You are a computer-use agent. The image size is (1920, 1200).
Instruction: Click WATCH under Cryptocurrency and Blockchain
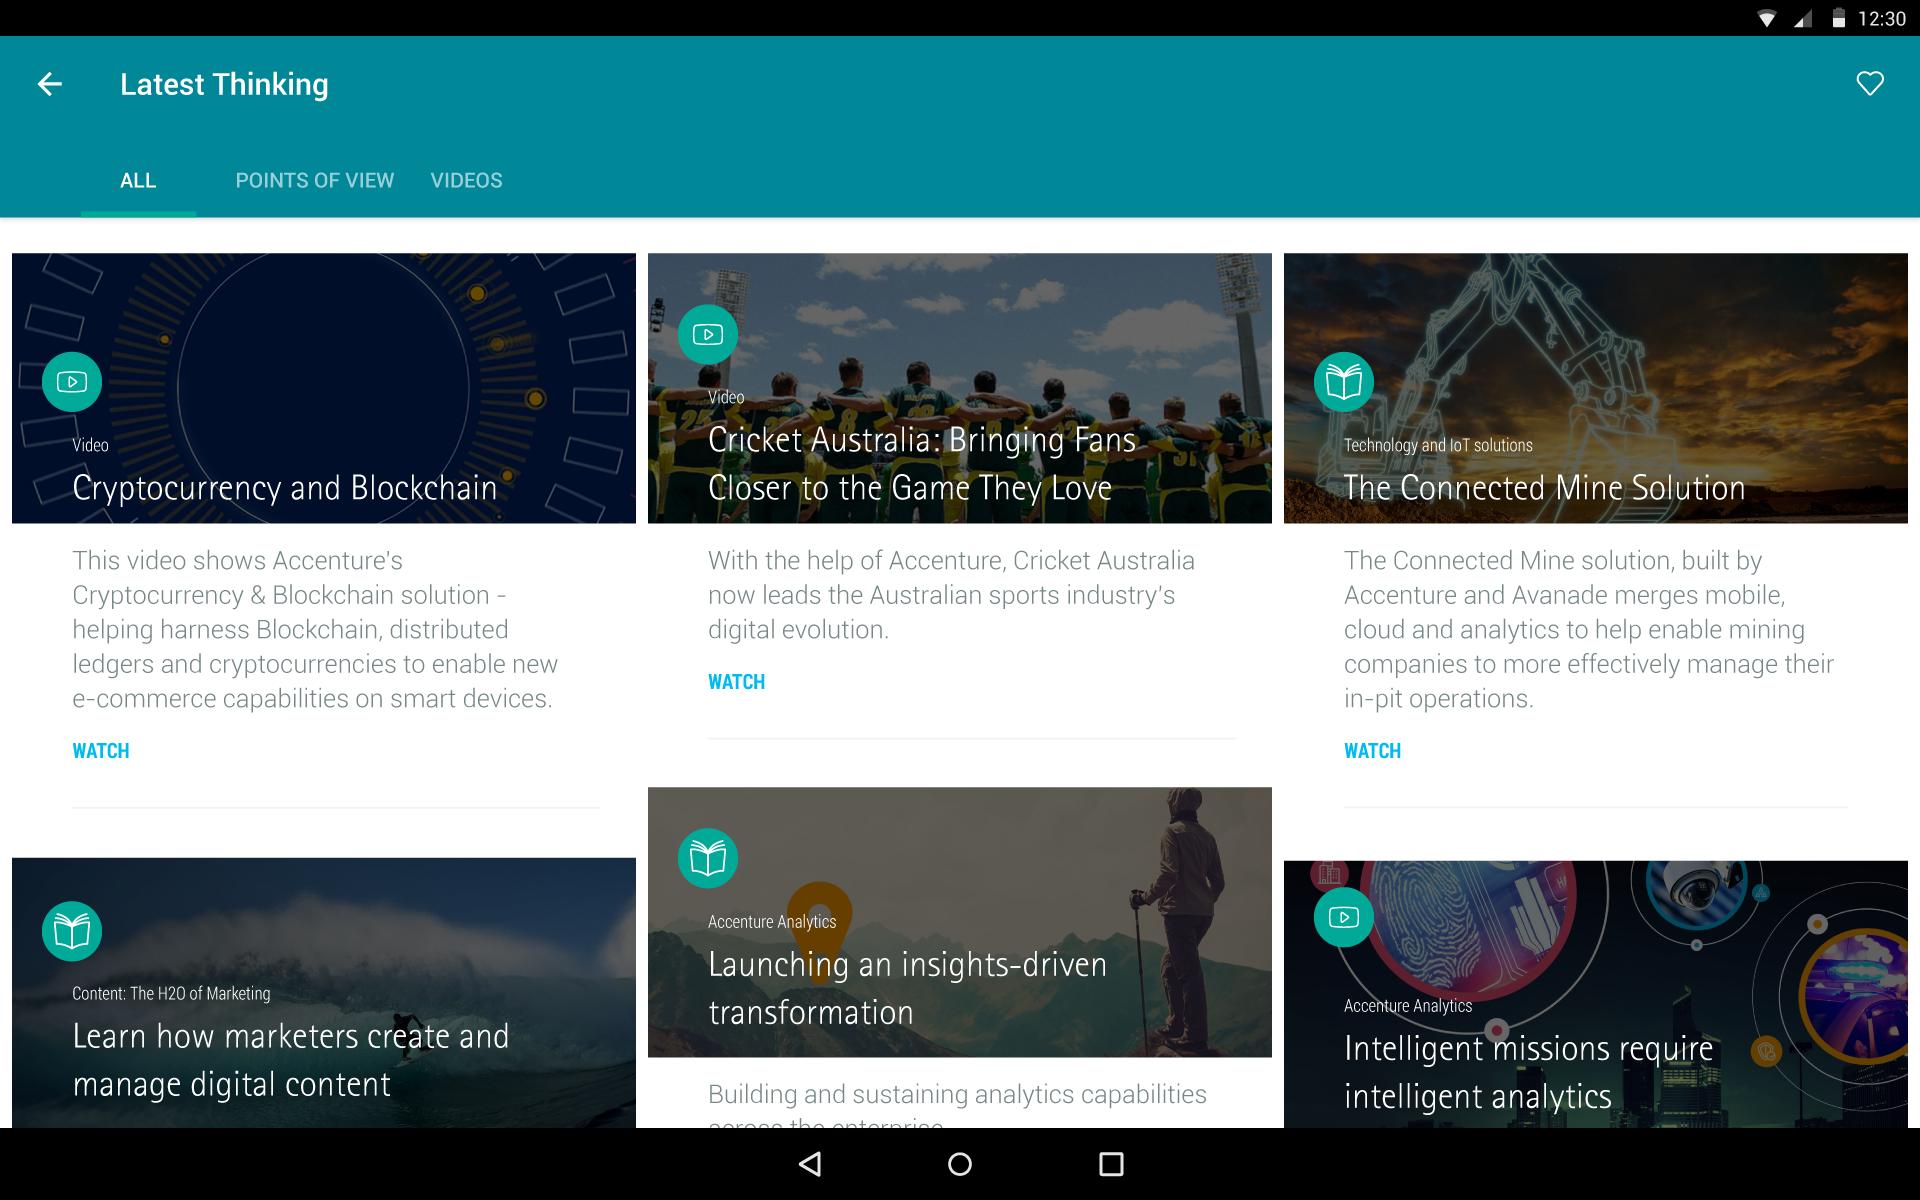(x=101, y=751)
